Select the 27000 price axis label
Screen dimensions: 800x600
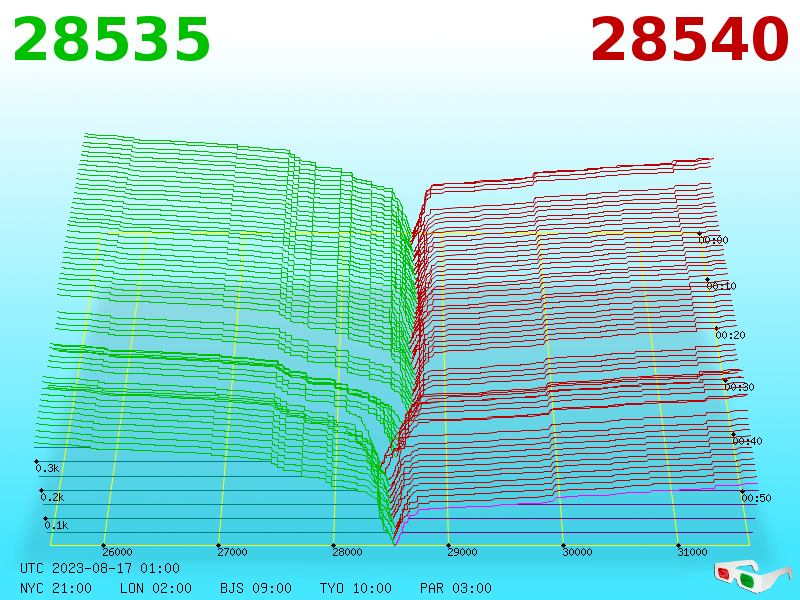click(232, 552)
